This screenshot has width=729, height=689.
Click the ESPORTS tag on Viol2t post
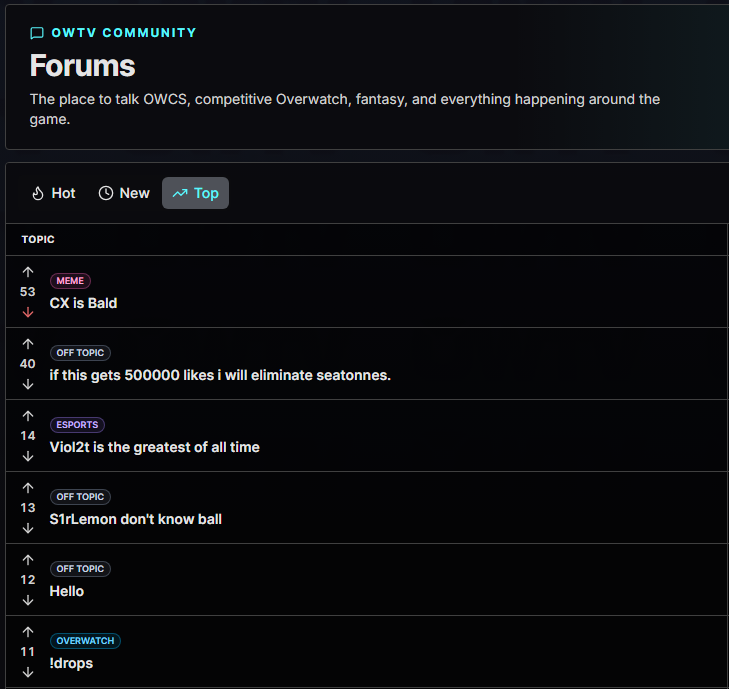[77, 425]
